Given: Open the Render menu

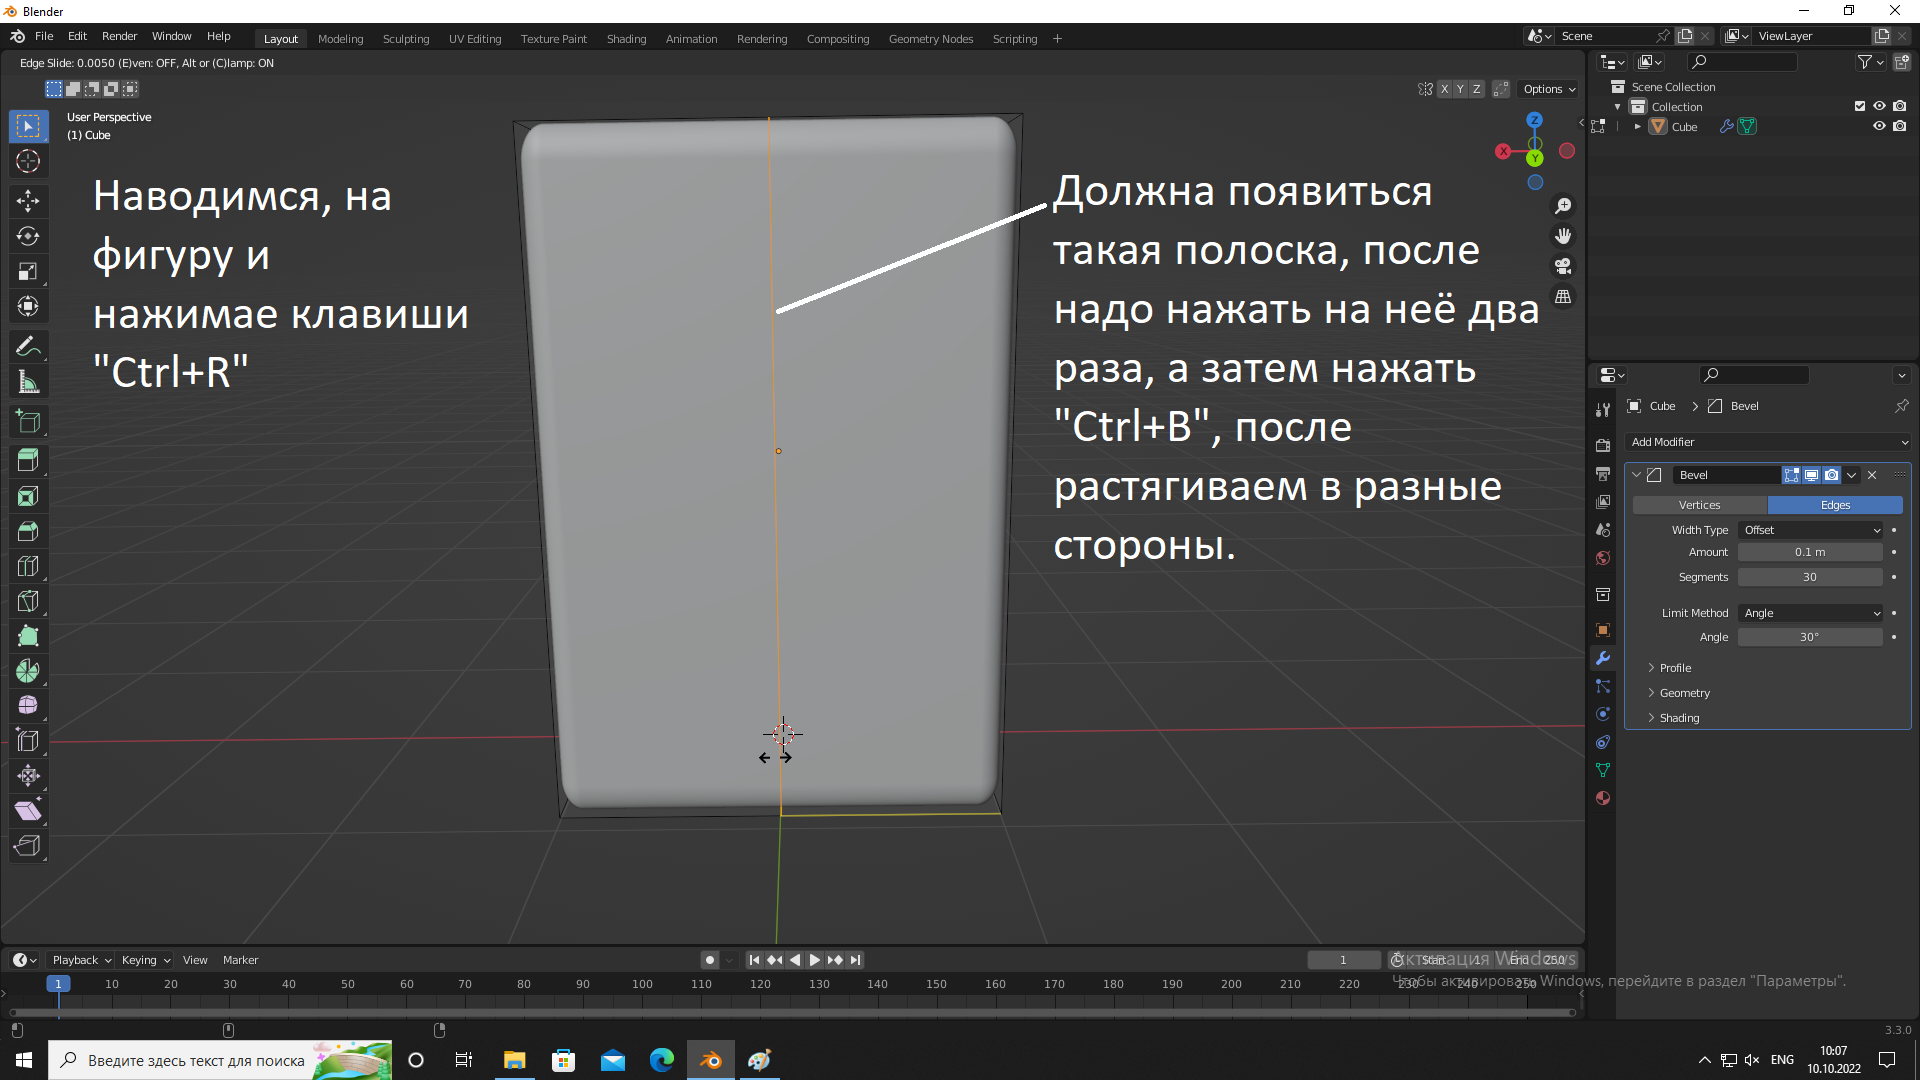Looking at the screenshot, I should point(119,36).
